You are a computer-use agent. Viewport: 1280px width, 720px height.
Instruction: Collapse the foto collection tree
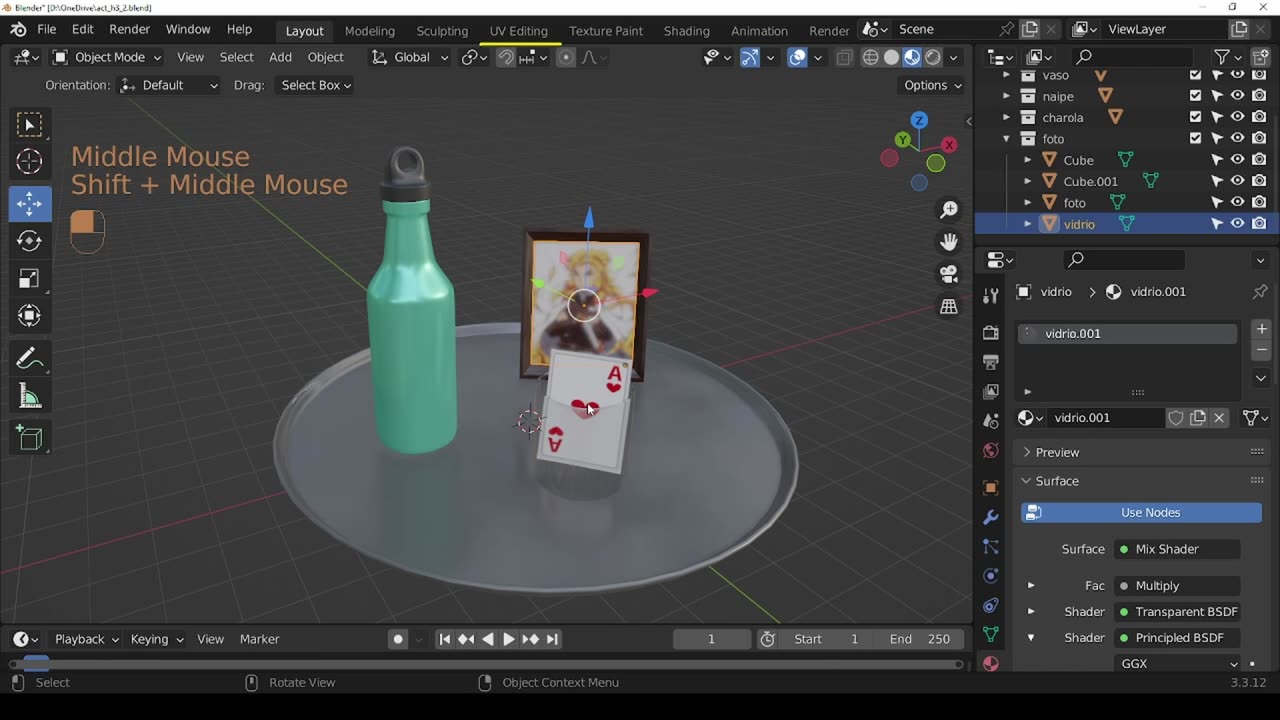coord(1006,139)
